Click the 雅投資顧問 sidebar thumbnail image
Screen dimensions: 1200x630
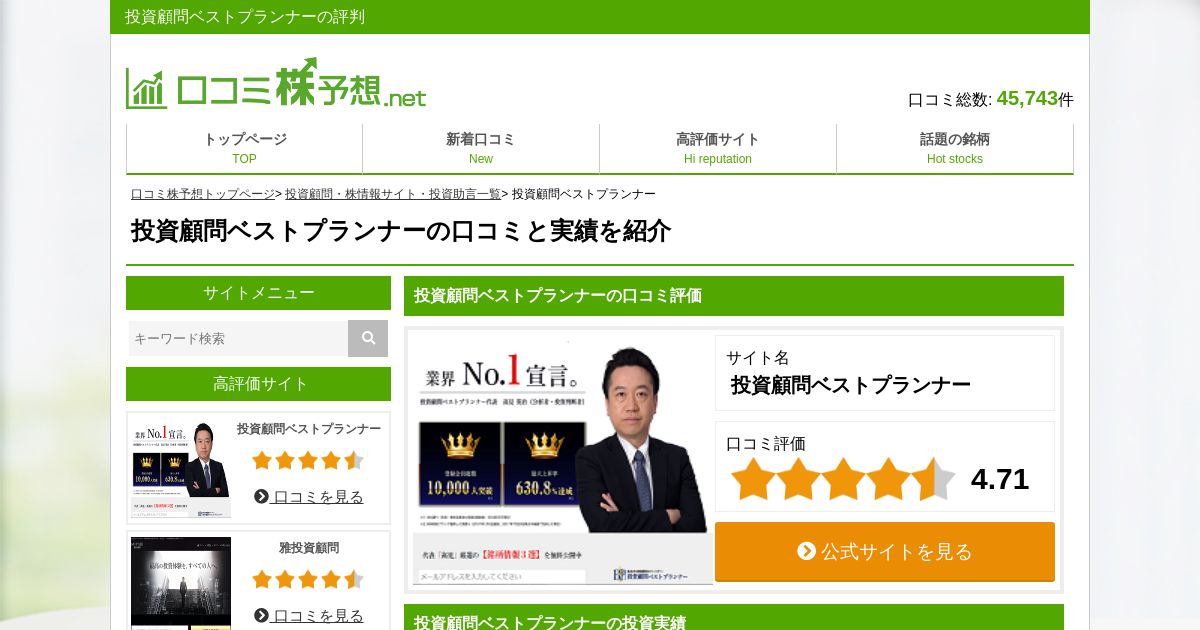[x=181, y=583]
